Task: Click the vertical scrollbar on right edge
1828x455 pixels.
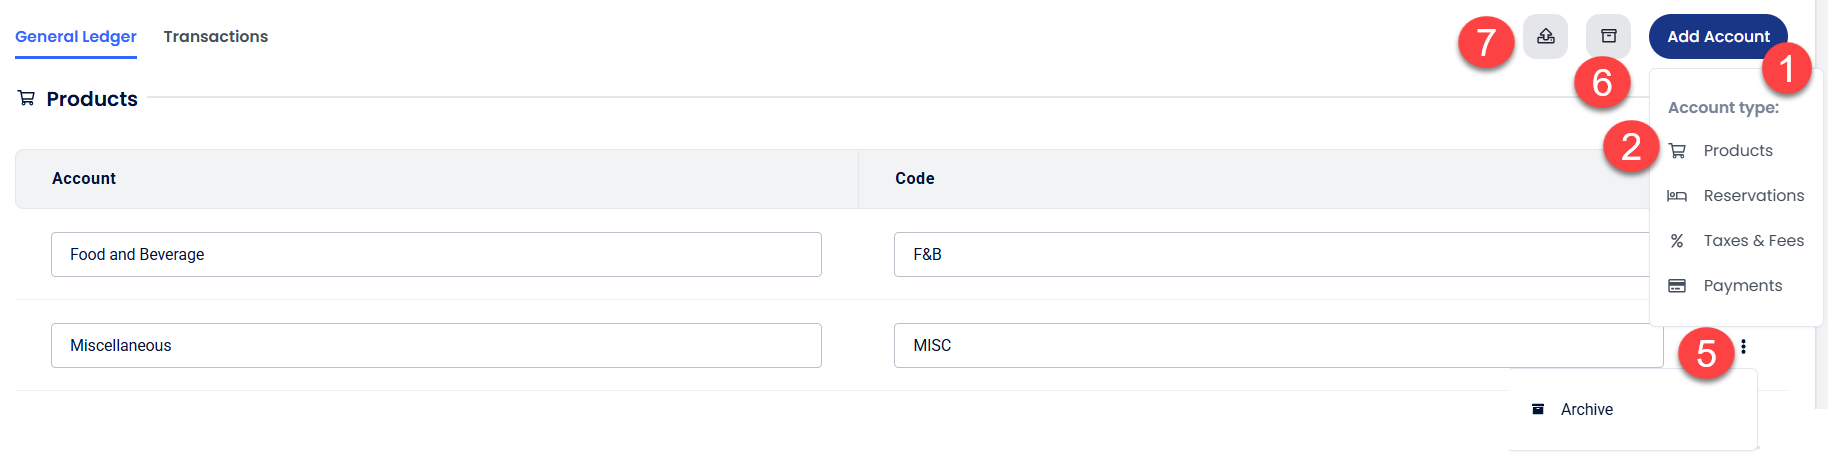Action: pos(1821,200)
